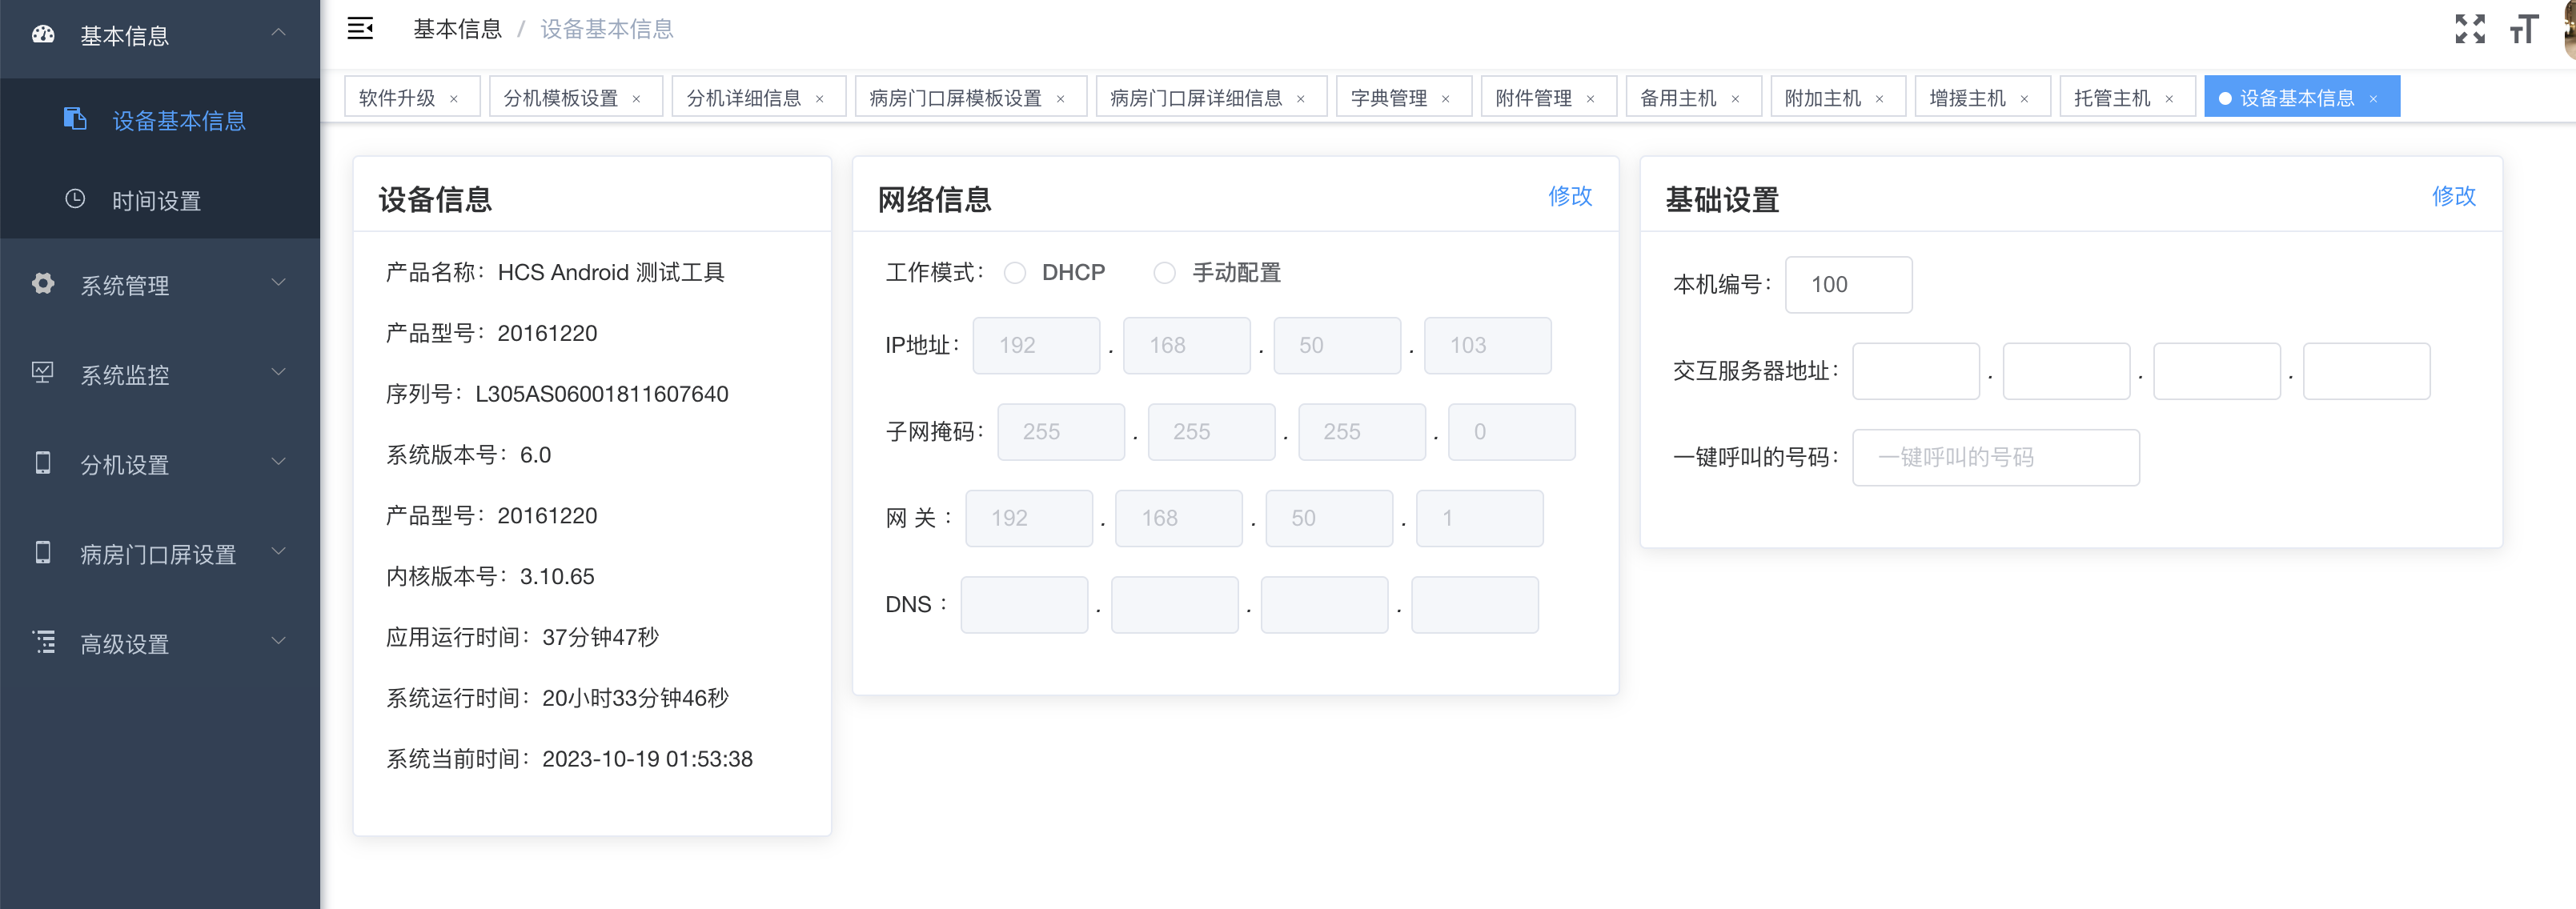Open the 备用主机 tab
The width and height of the screenshot is (2576, 909).
click(x=1677, y=98)
